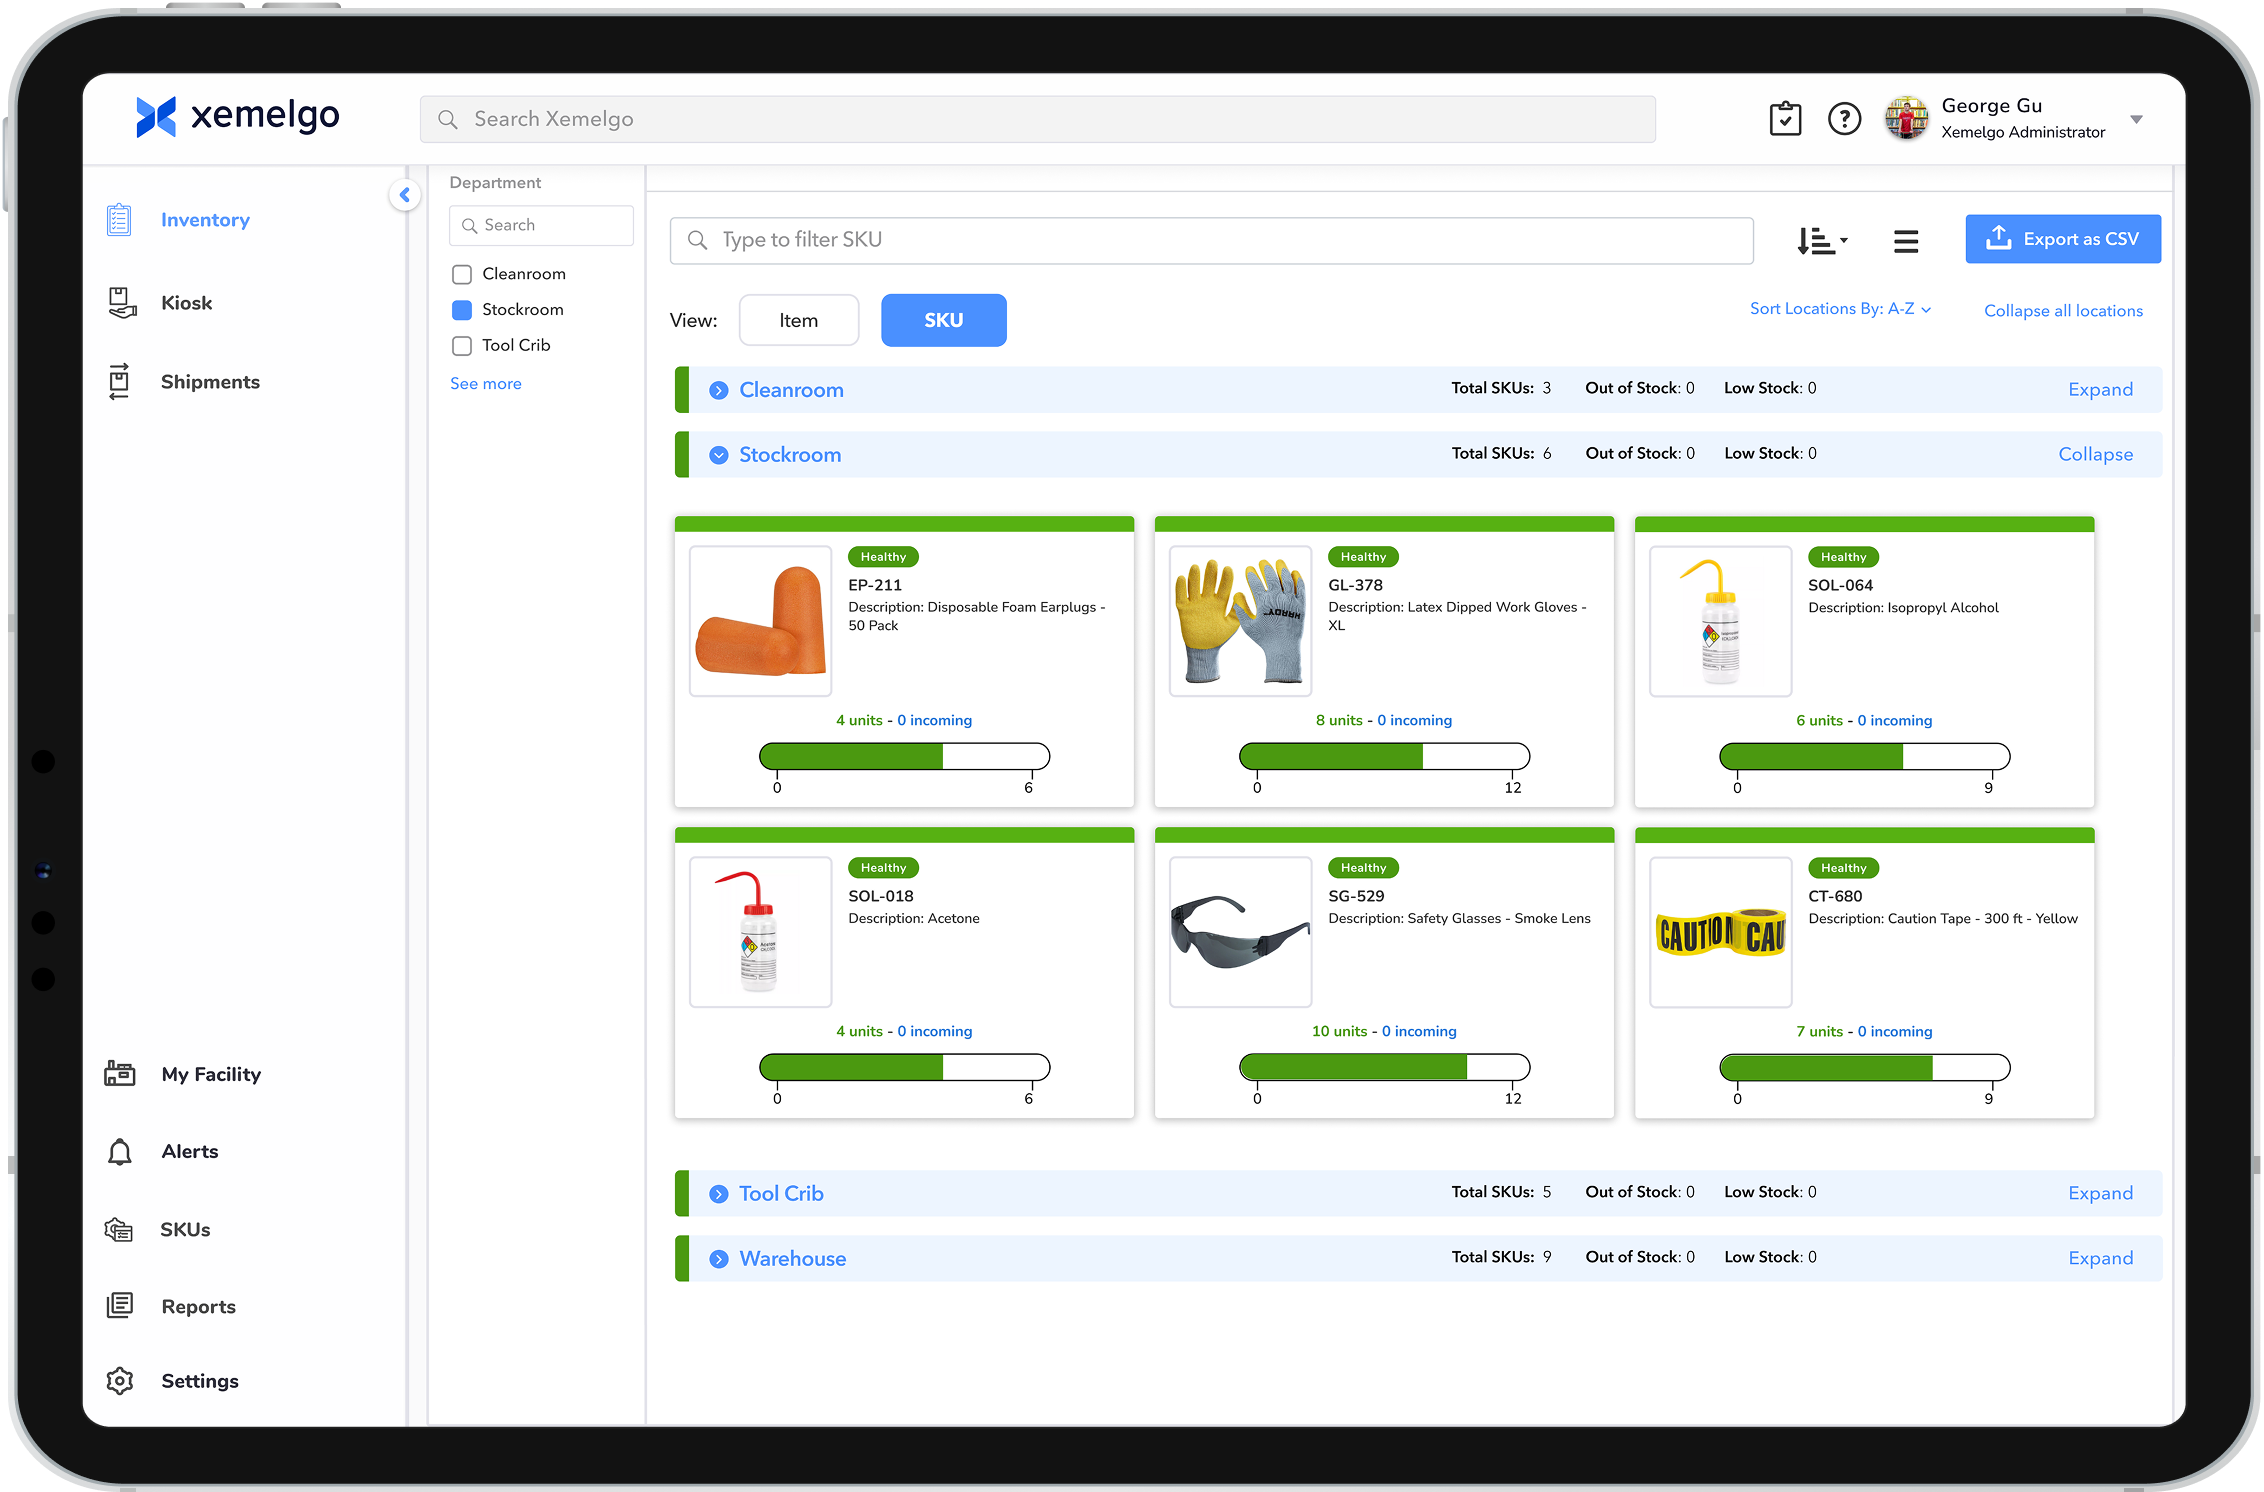The image size is (2264, 1492).
Task: Check the Tool Crib department checkbox
Action: (x=462, y=346)
